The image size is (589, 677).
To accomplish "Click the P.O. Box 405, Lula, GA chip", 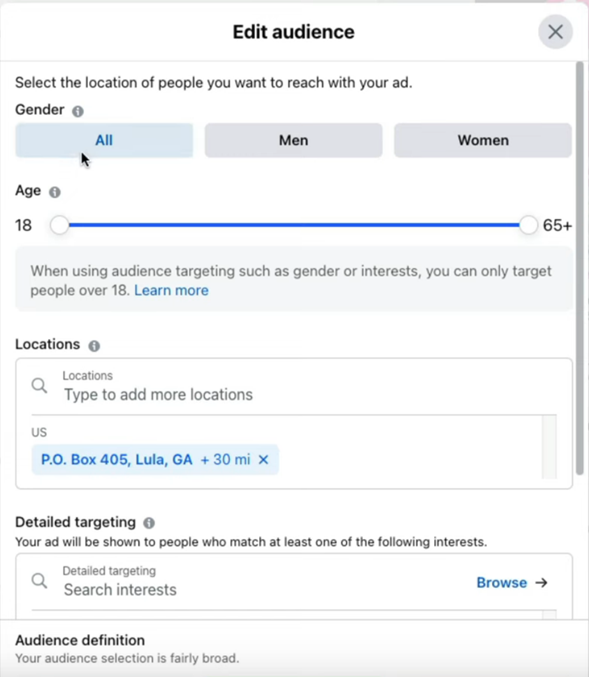I will click(117, 459).
